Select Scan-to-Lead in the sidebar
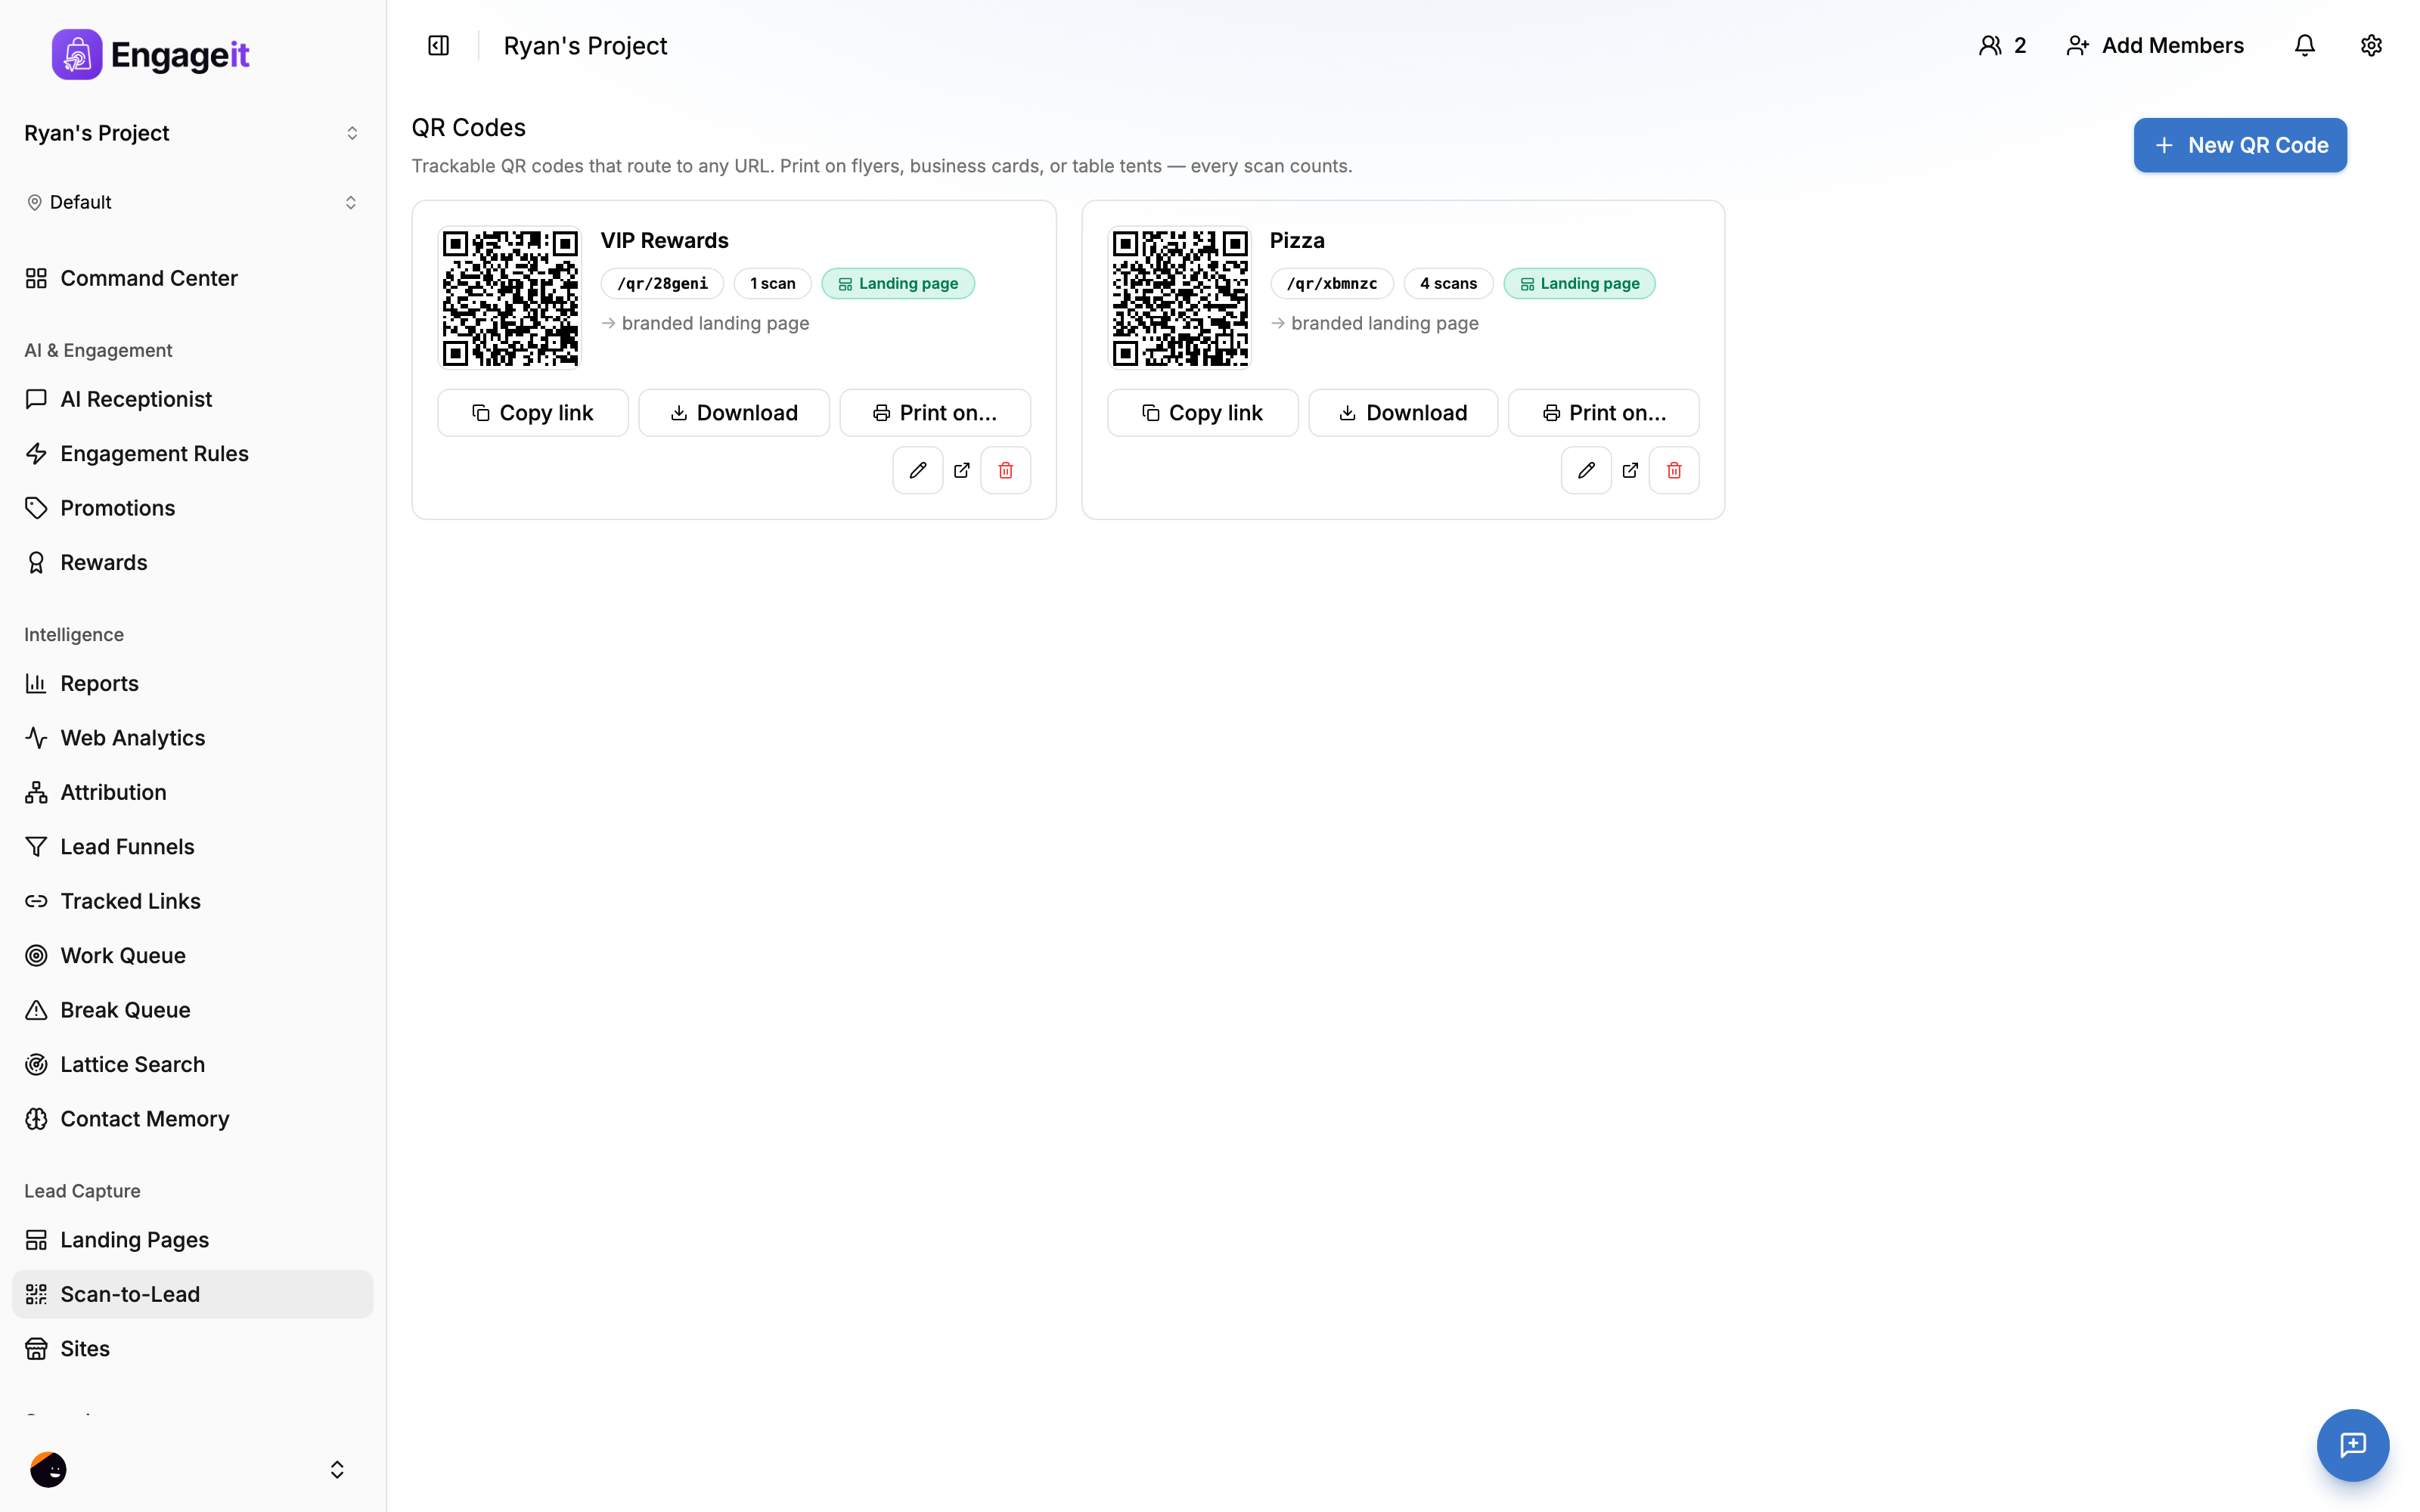The width and height of the screenshot is (2420, 1512). point(192,1294)
